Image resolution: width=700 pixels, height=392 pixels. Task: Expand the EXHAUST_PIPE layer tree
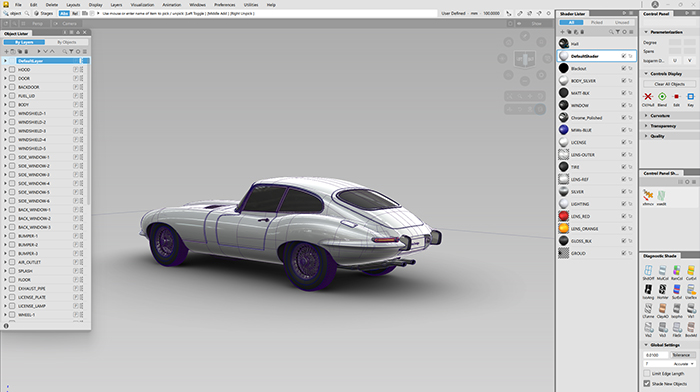point(5,288)
